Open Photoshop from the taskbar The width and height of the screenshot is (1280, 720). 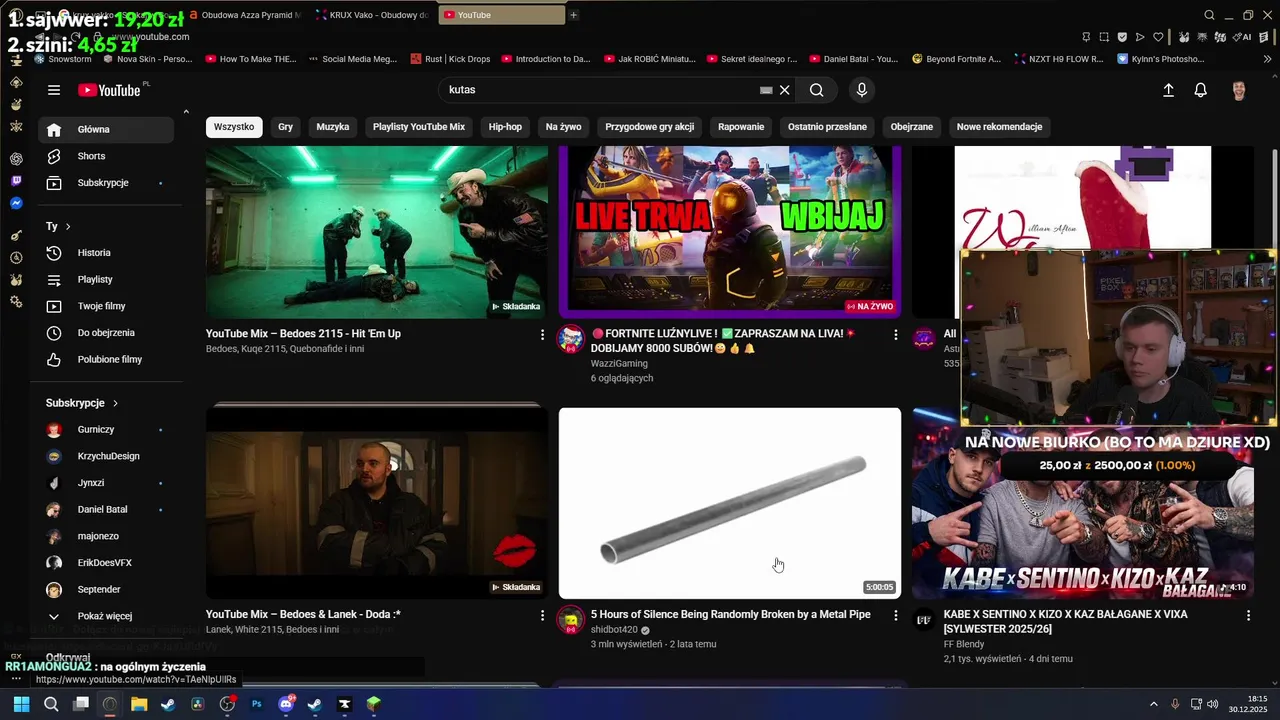click(257, 704)
